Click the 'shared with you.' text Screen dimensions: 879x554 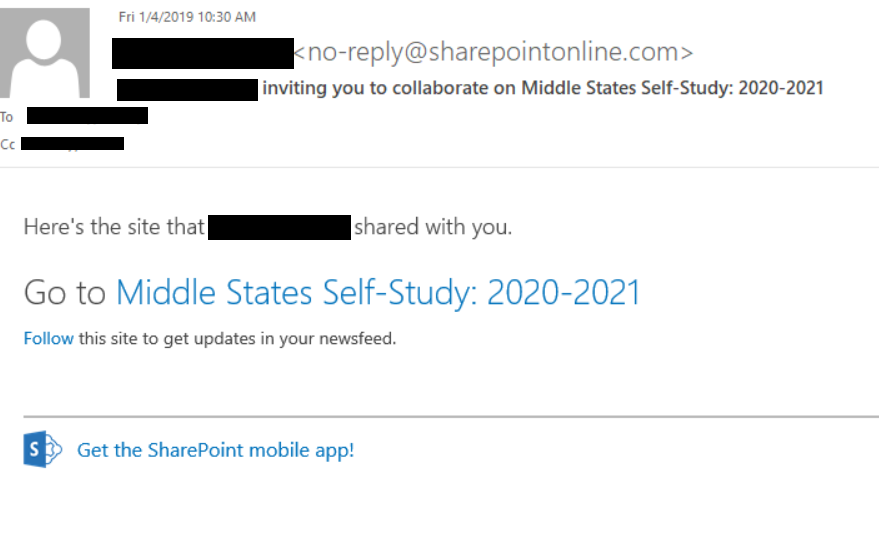pyautogui.click(x=432, y=227)
